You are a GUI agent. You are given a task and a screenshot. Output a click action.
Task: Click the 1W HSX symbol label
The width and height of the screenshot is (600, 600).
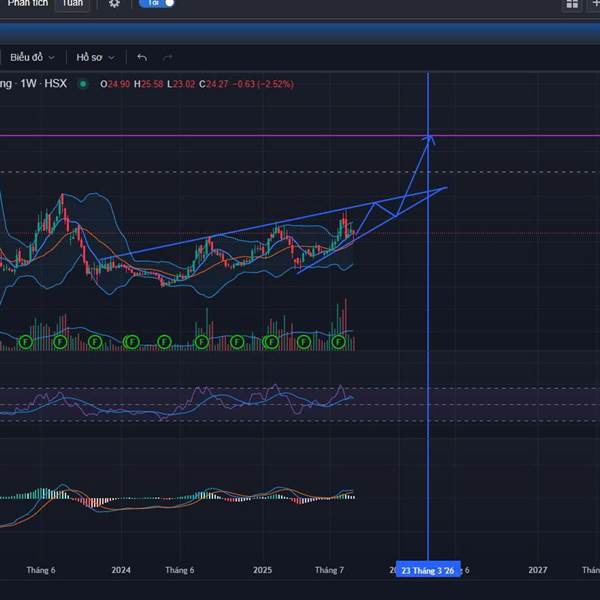click(45, 84)
